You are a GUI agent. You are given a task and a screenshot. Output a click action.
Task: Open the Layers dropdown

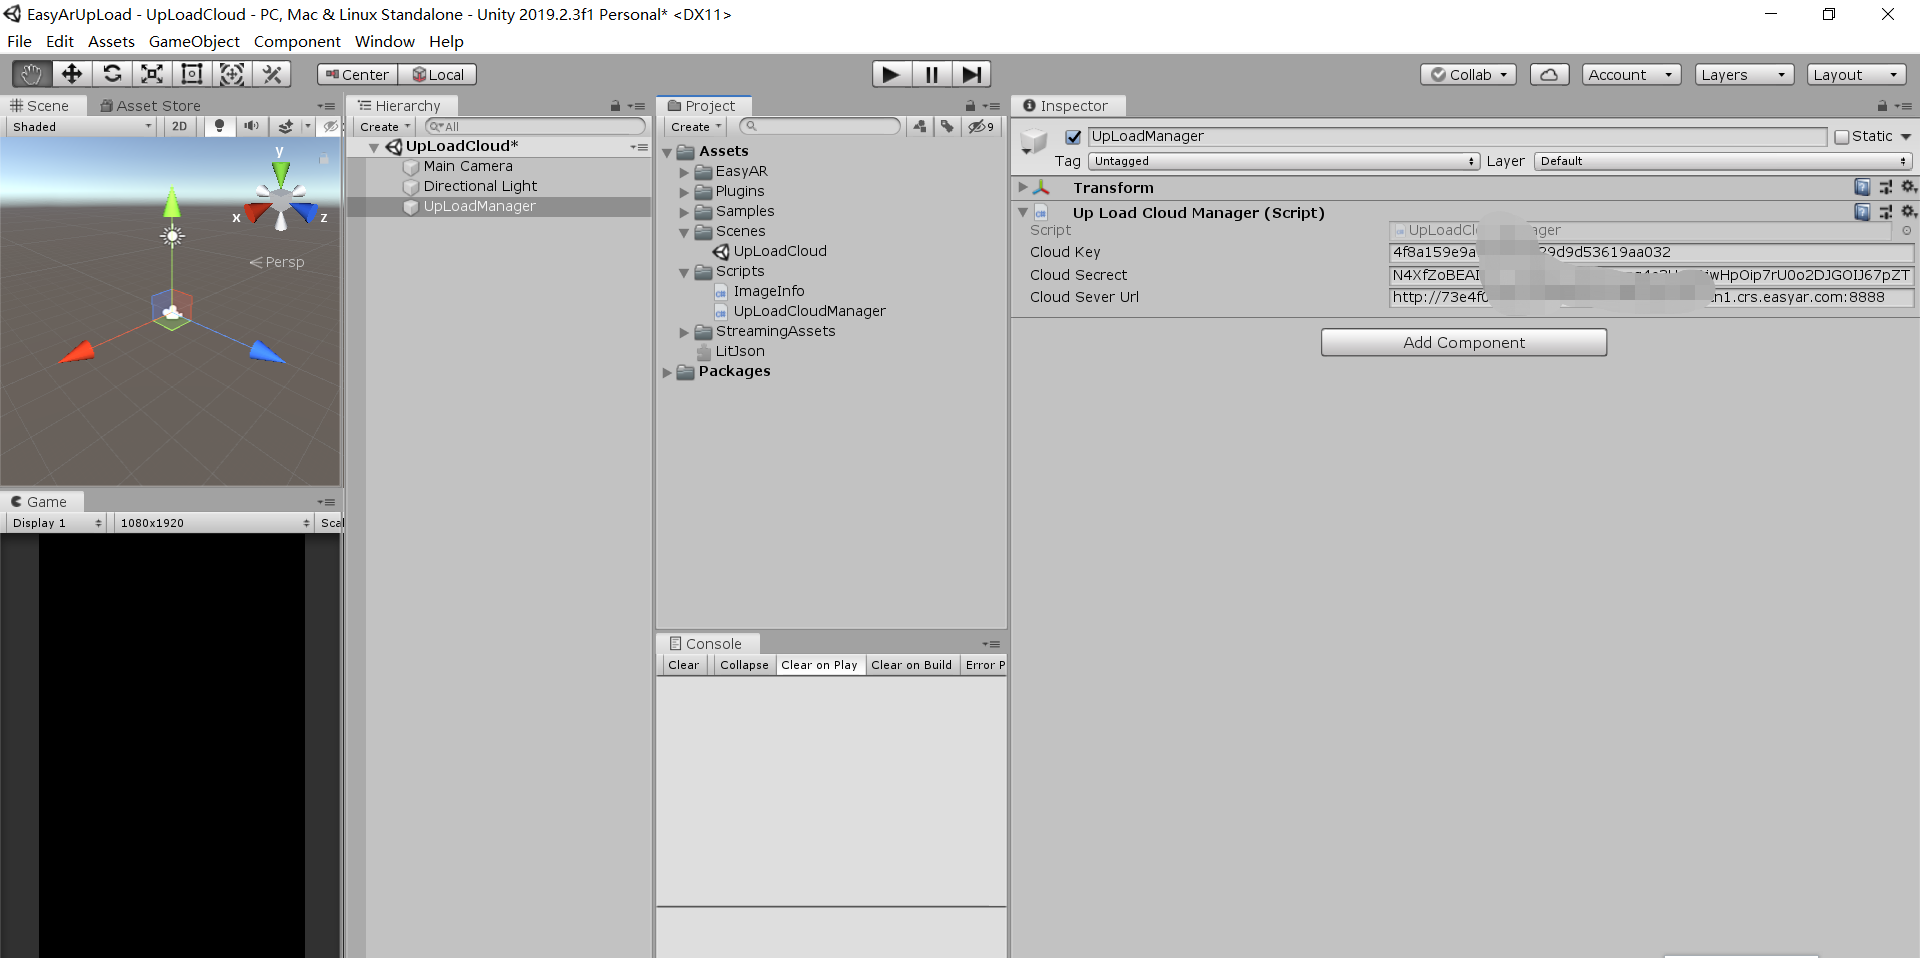pos(1744,75)
